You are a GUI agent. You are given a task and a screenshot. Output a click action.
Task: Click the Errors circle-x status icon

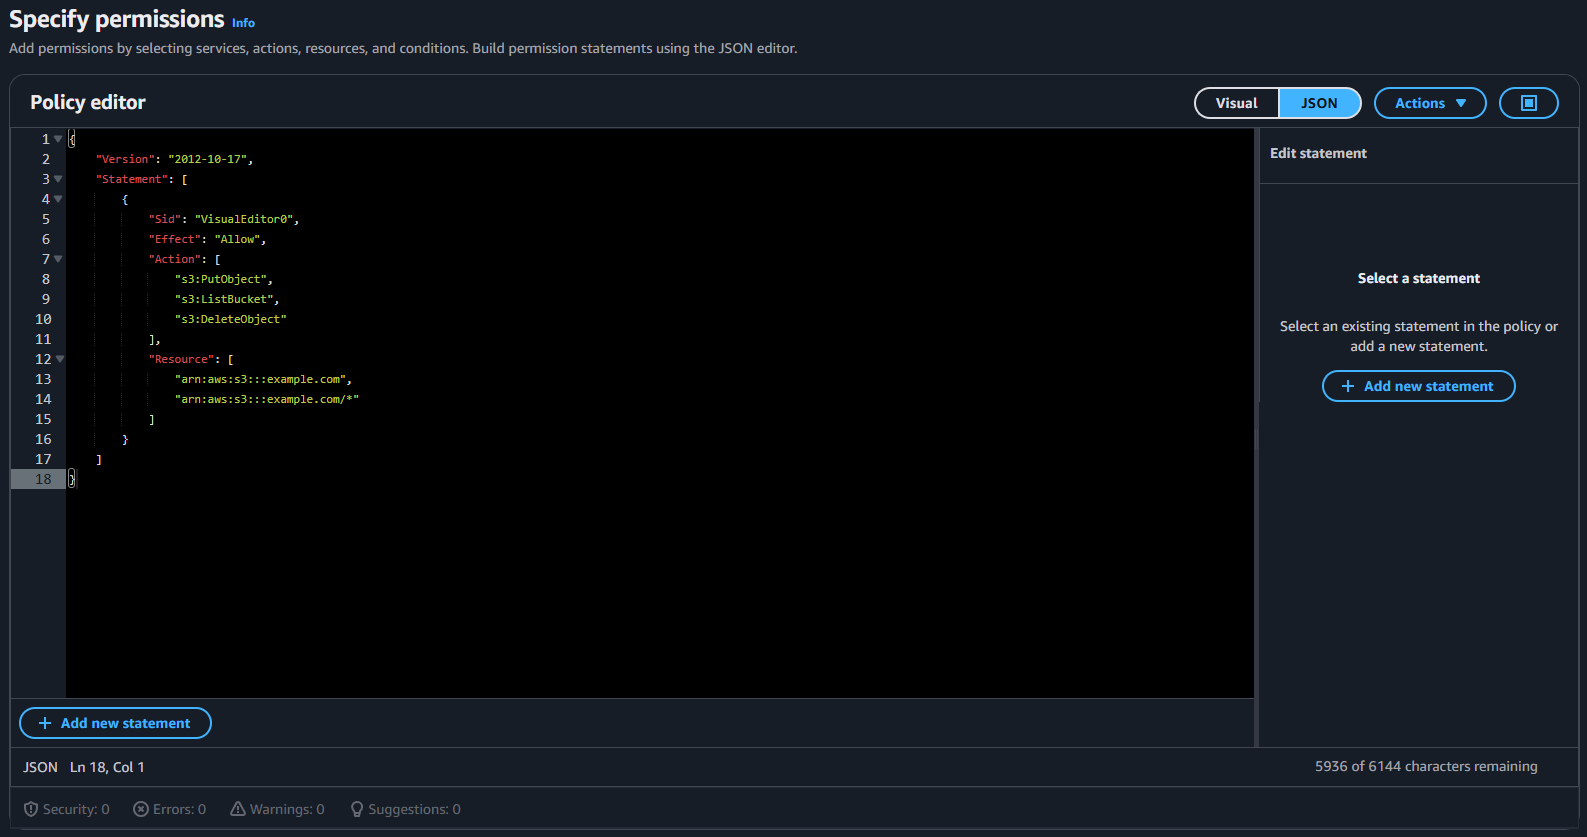click(x=141, y=809)
